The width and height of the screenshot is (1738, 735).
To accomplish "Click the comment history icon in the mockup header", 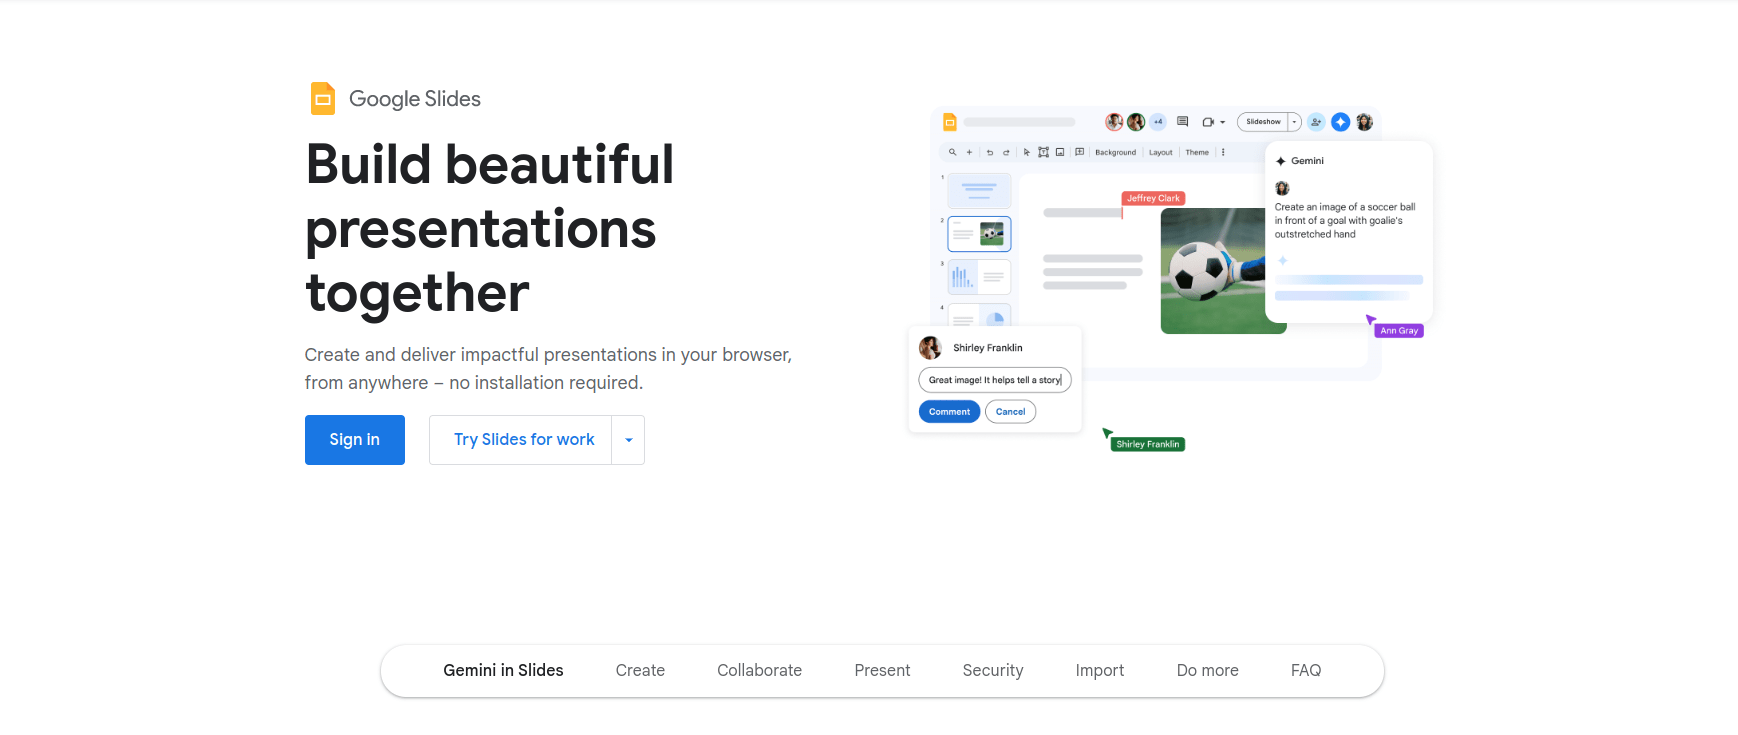I will point(1182,122).
